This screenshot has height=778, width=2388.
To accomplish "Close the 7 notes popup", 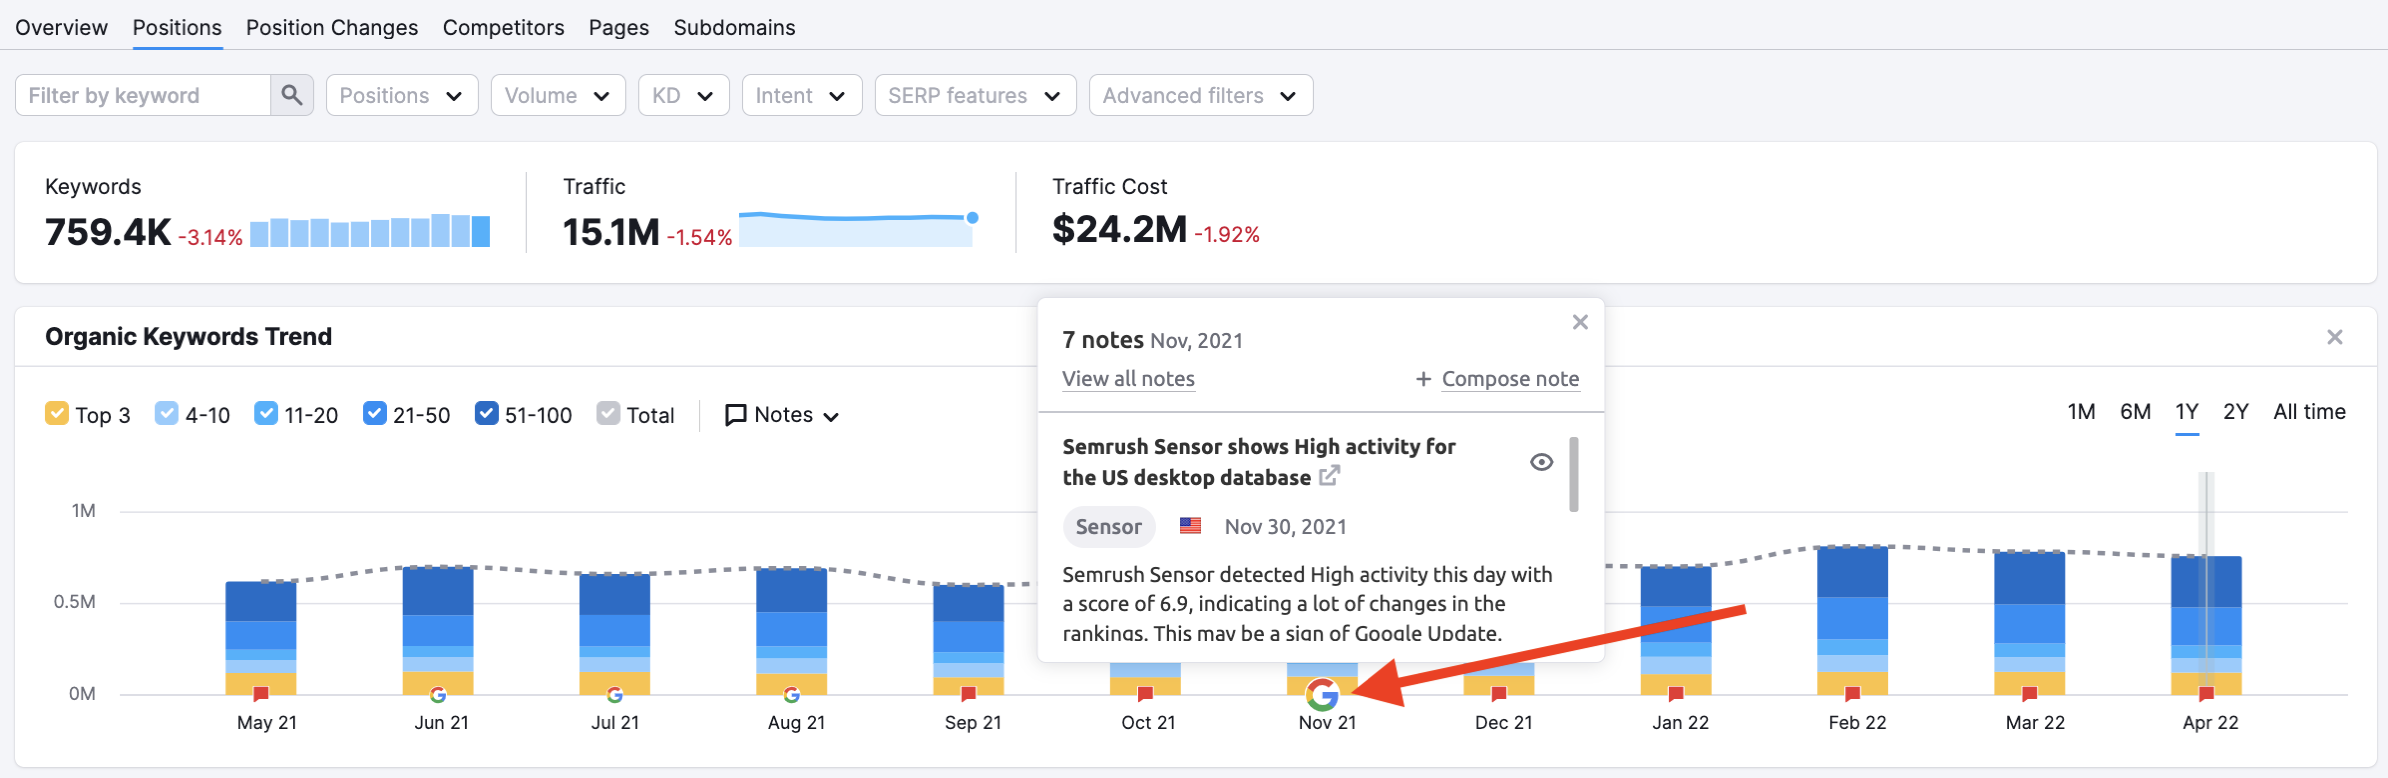I will [1580, 322].
